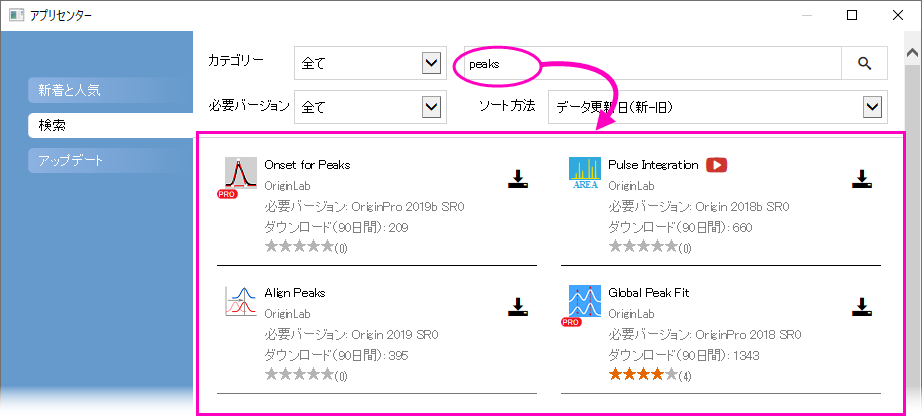This screenshot has width=922, height=416.
Task: Click Pulse Integration star rating
Action: (x=643, y=247)
